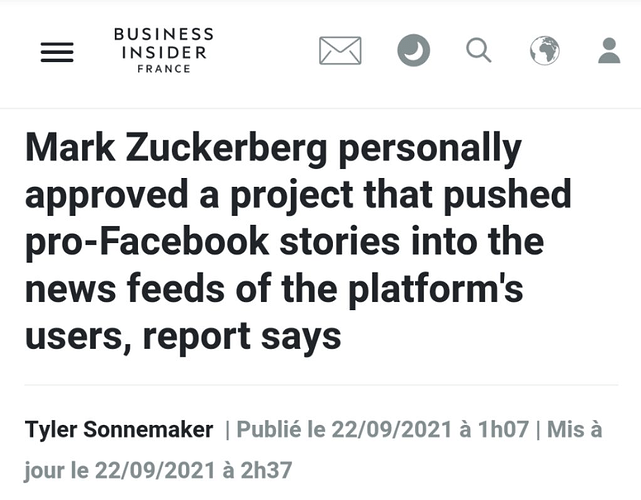Click the Business Insider France logo
The image size is (641, 500).
coord(163,51)
